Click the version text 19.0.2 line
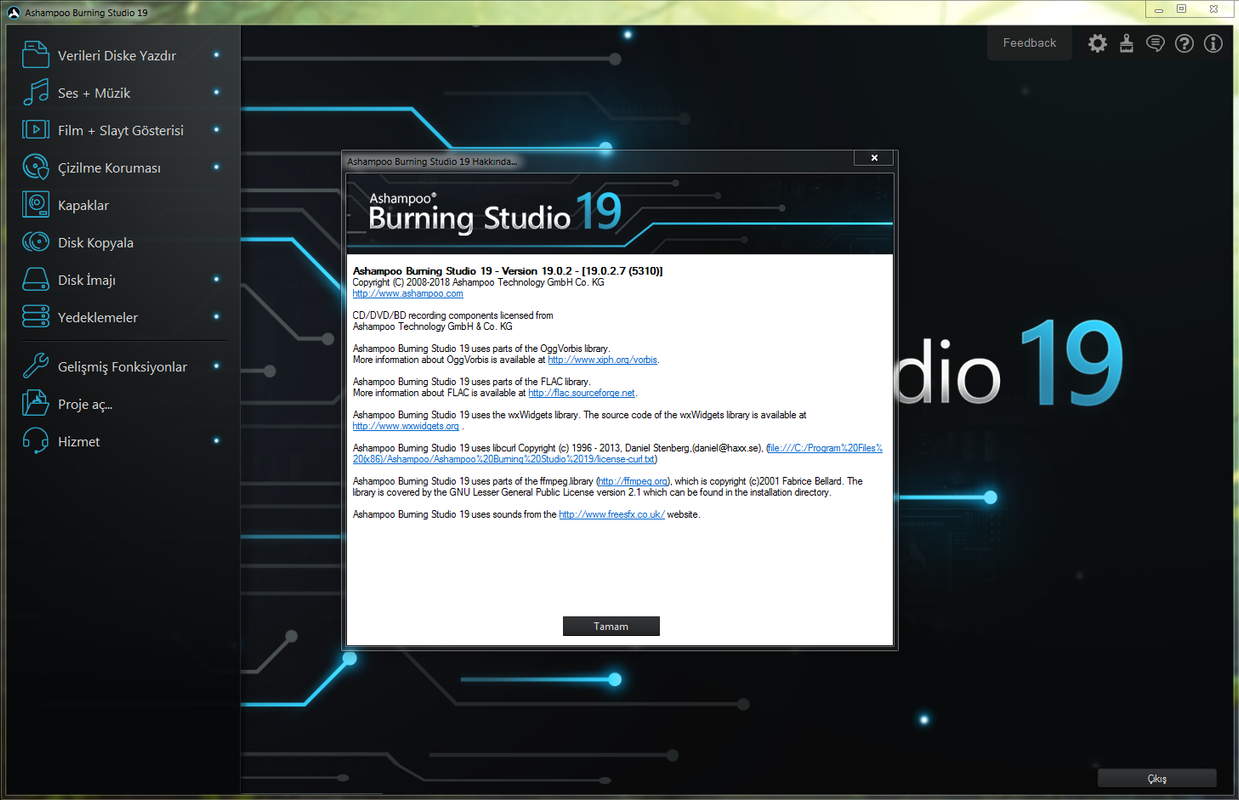Image resolution: width=1239 pixels, height=800 pixels. 508,271
